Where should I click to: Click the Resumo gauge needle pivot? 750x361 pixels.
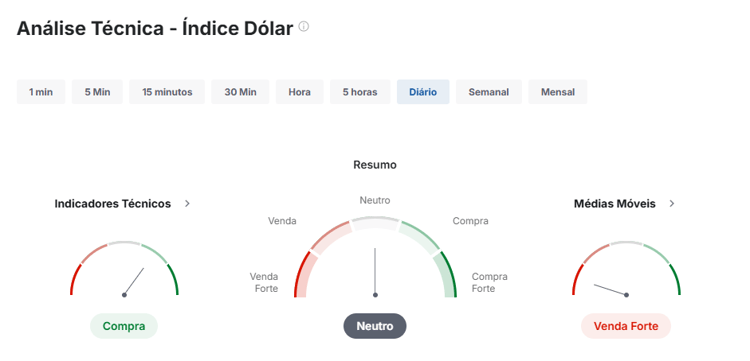pyautogui.click(x=375, y=295)
